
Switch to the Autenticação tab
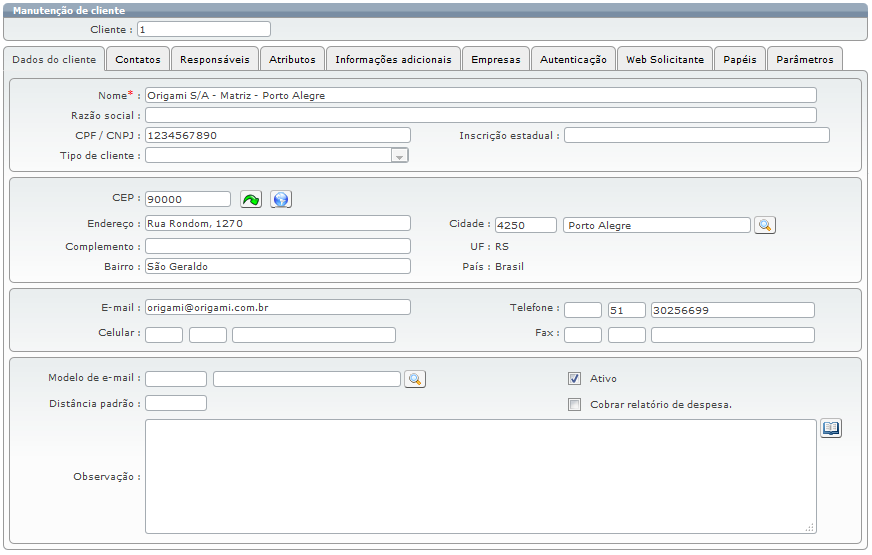pos(573,59)
